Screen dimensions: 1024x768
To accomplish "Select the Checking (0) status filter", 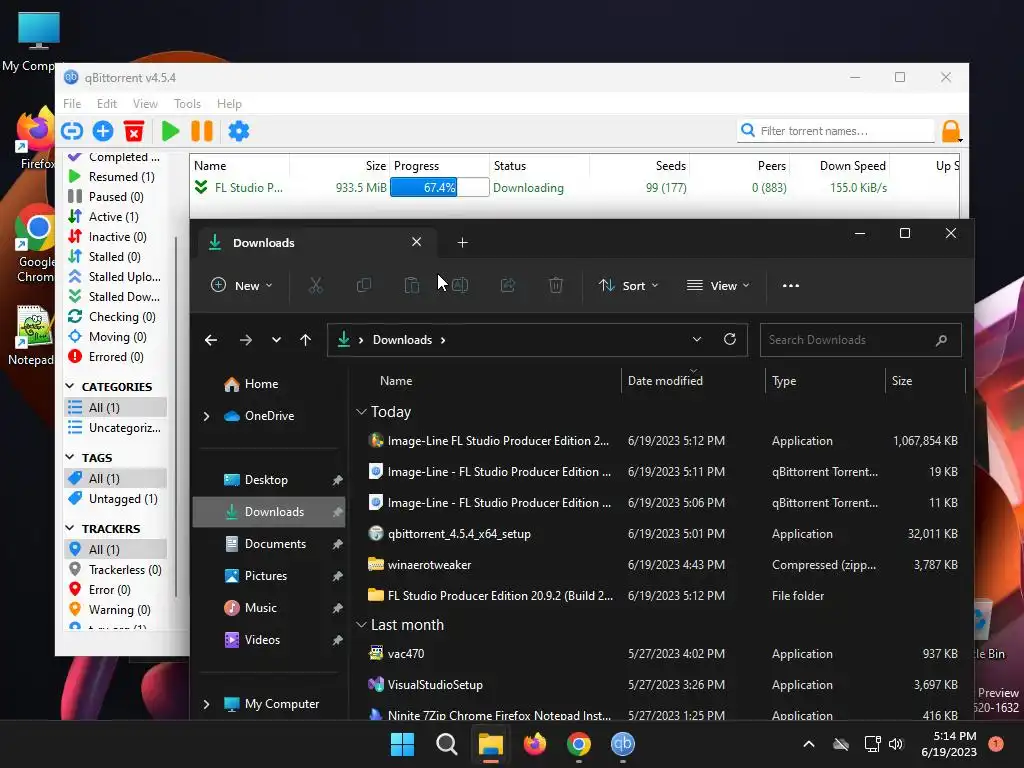I will pyautogui.click(x=116, y=317).
